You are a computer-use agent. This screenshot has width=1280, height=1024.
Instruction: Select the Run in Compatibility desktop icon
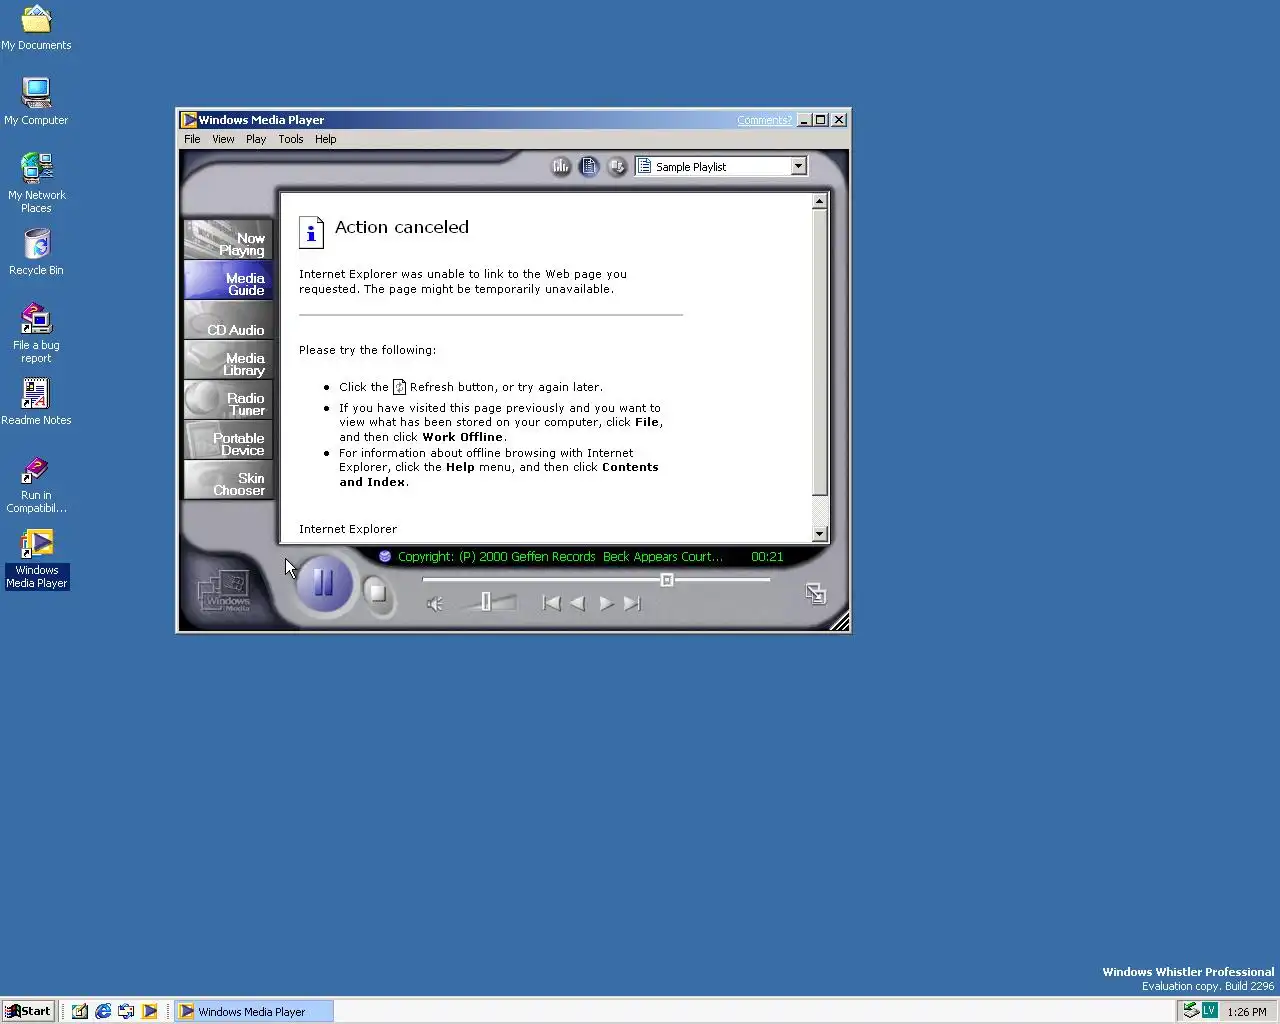pyautogui.click(x=36, y=484)
